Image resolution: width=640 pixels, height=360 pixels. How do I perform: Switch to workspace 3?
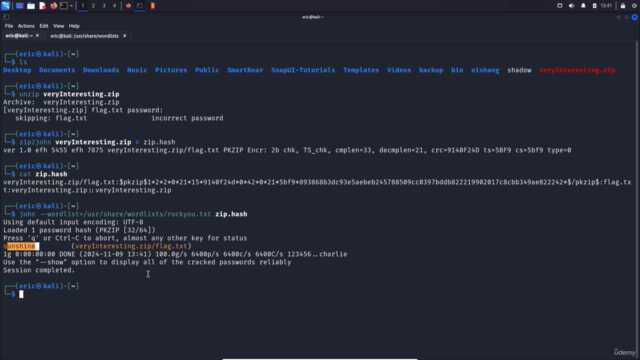pyautogui.click(x=104, y=6)
